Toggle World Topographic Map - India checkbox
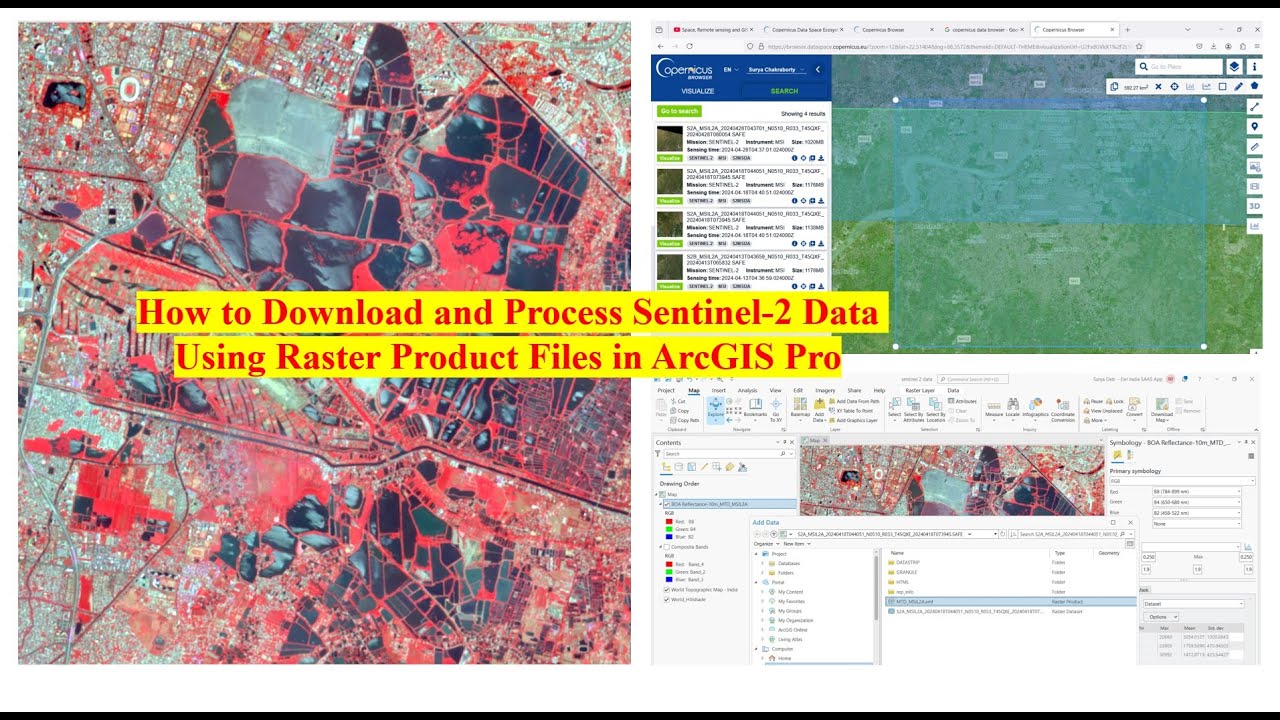 (x=667, y=590)
